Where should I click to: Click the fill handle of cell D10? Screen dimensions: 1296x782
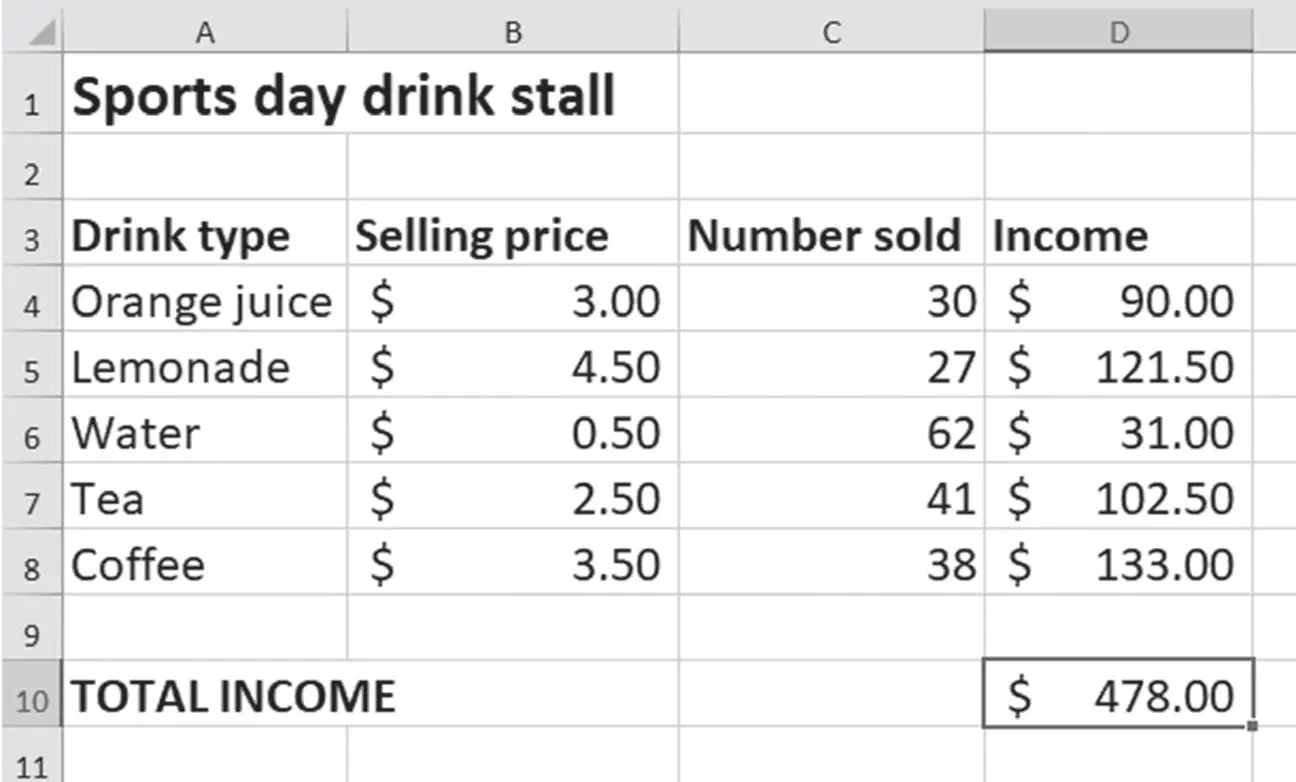[1252, 726]
